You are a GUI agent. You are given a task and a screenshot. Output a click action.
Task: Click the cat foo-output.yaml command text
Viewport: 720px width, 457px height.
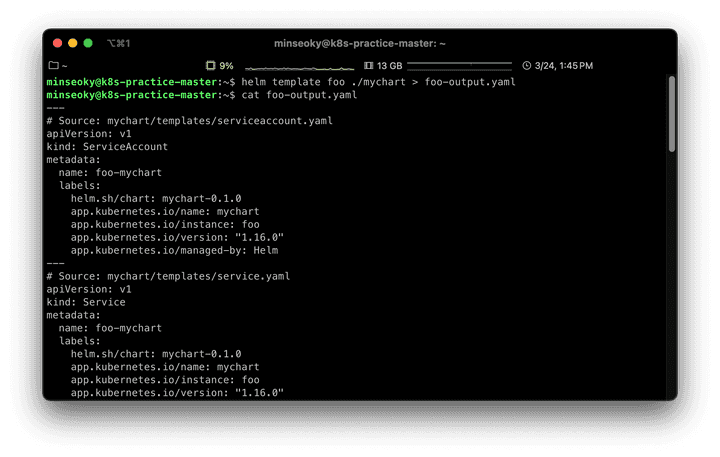tap(299, 95)
